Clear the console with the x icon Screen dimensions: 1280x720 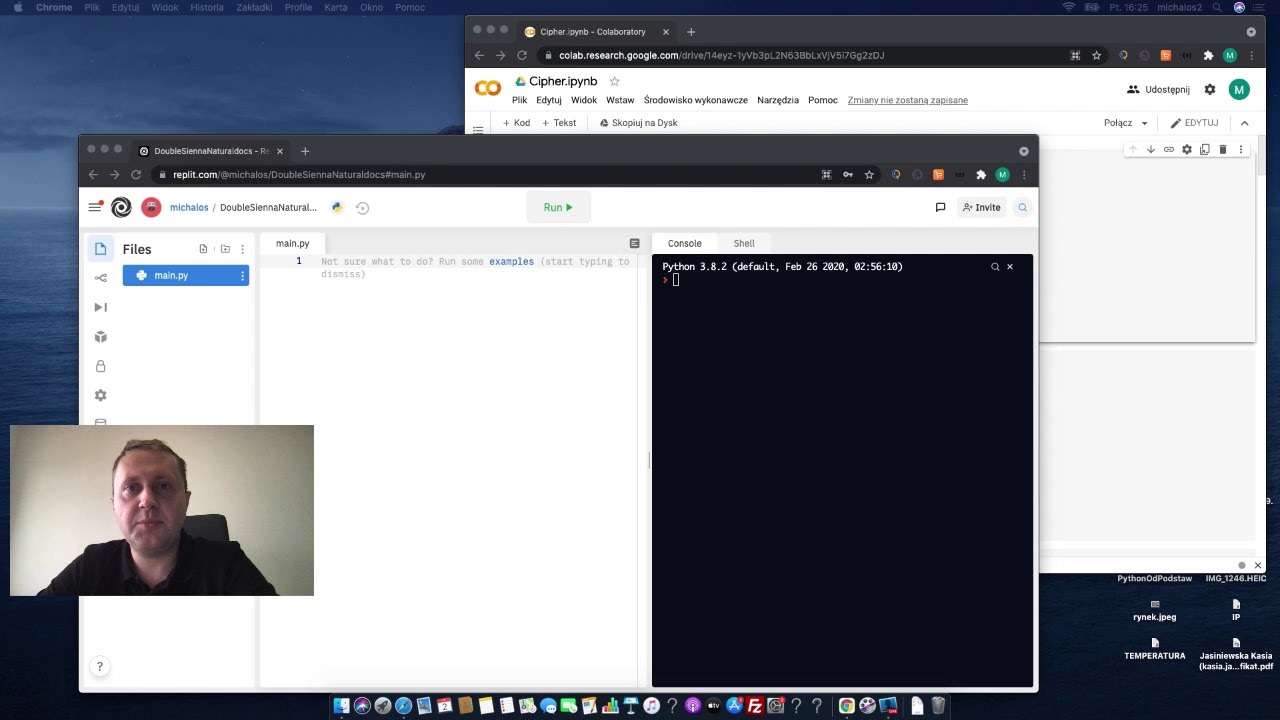(1010, 267)
